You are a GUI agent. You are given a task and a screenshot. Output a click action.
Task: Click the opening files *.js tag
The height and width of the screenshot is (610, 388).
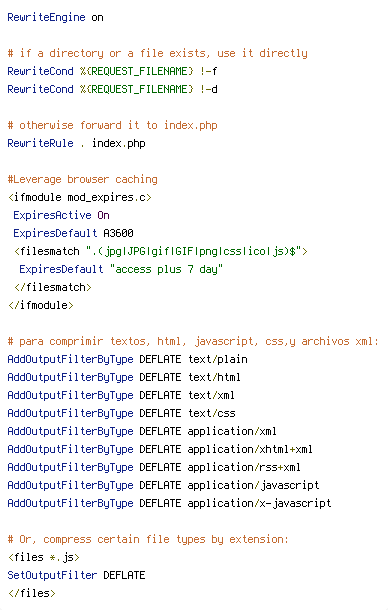coord(44,557)
